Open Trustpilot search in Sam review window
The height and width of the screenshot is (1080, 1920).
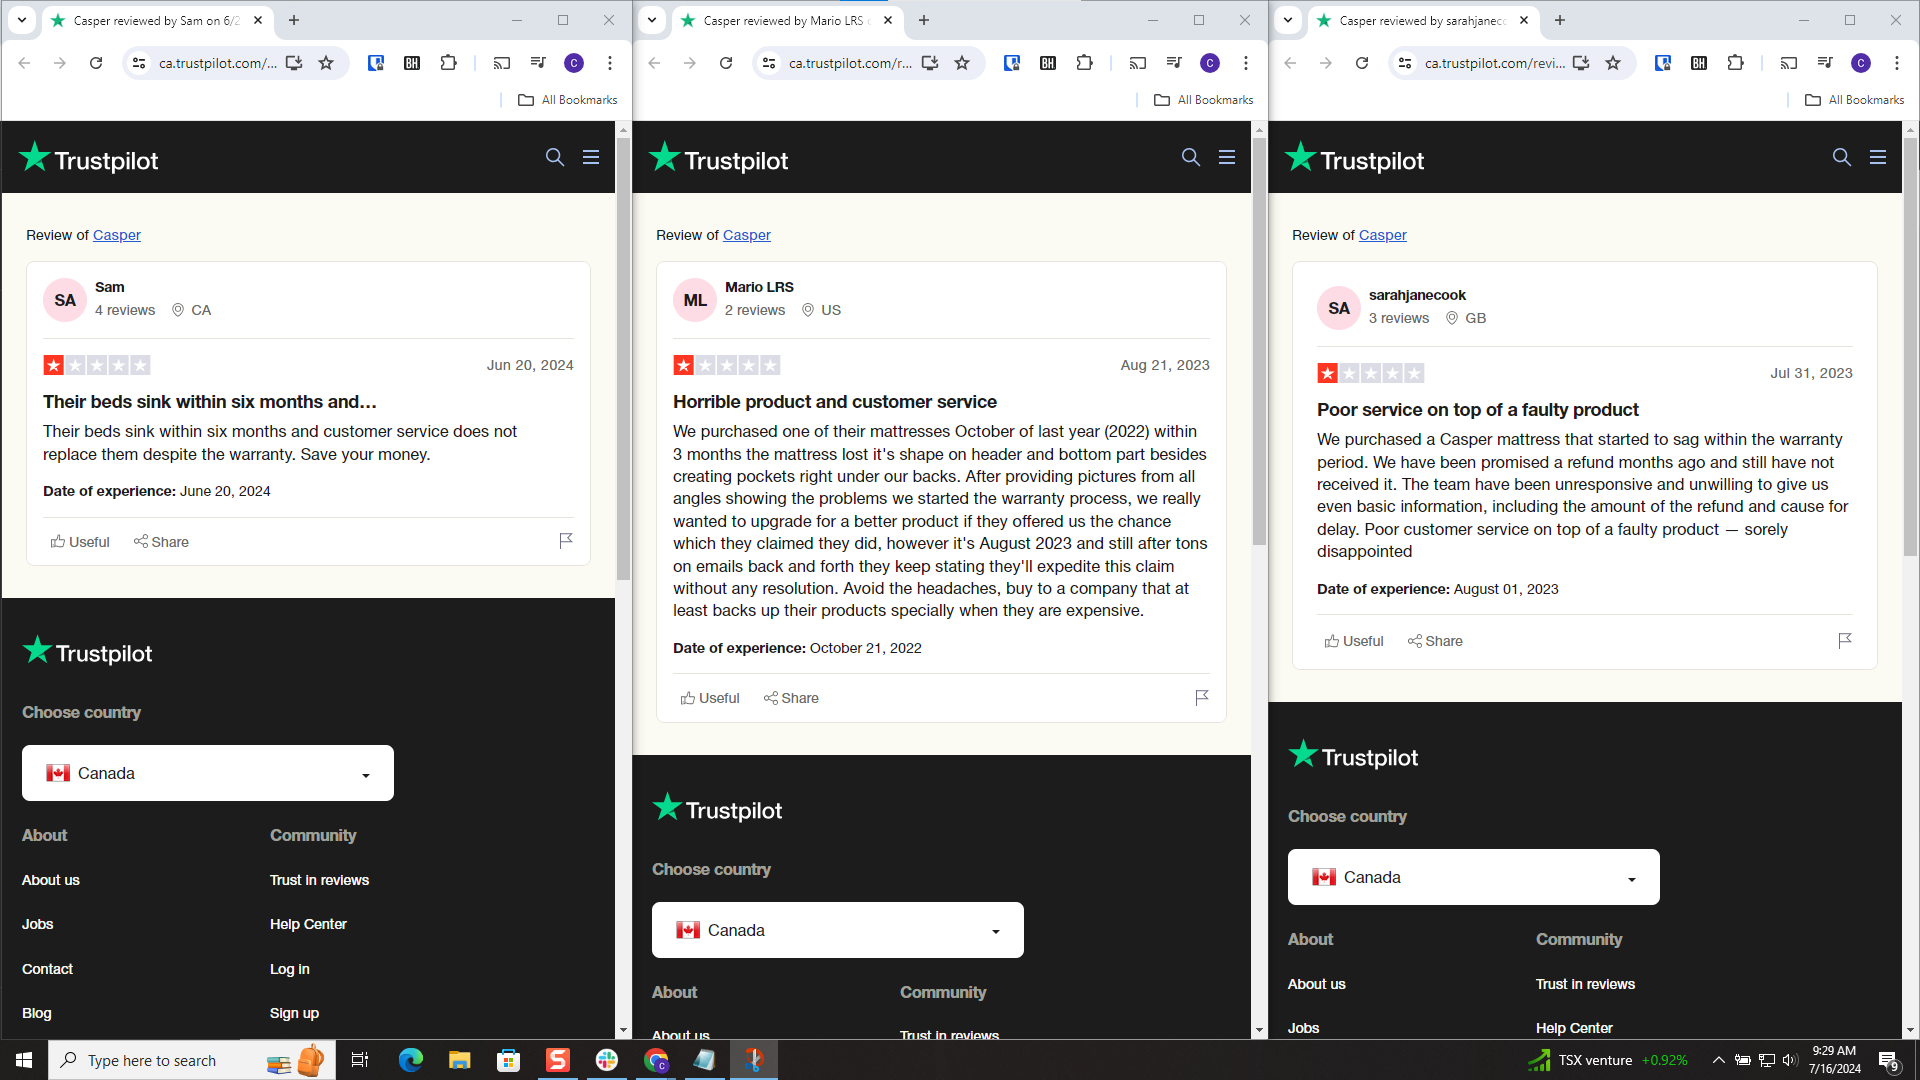point(555,157)
